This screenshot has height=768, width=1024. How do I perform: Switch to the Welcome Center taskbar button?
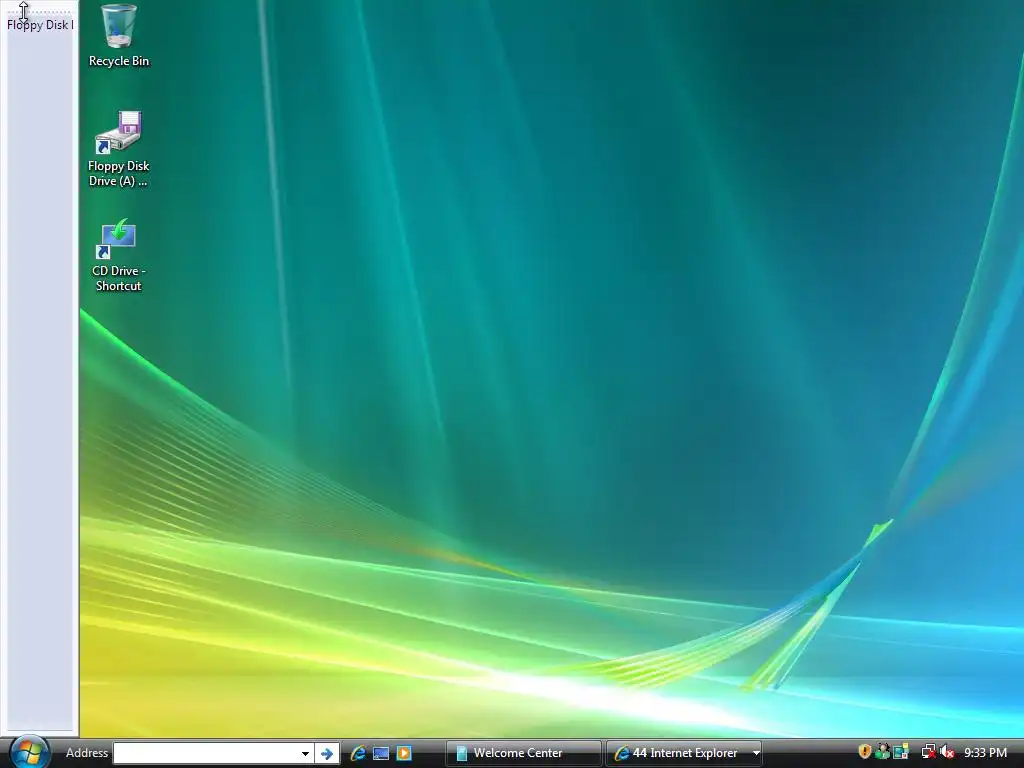[x=523, y=753]
